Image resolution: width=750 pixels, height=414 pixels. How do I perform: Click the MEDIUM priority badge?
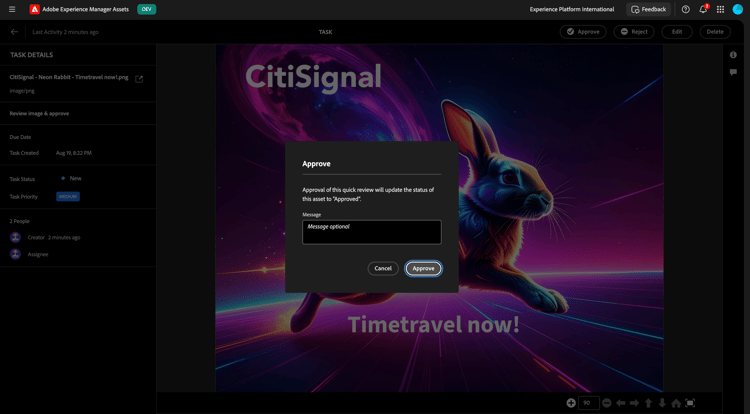[68, 196]
